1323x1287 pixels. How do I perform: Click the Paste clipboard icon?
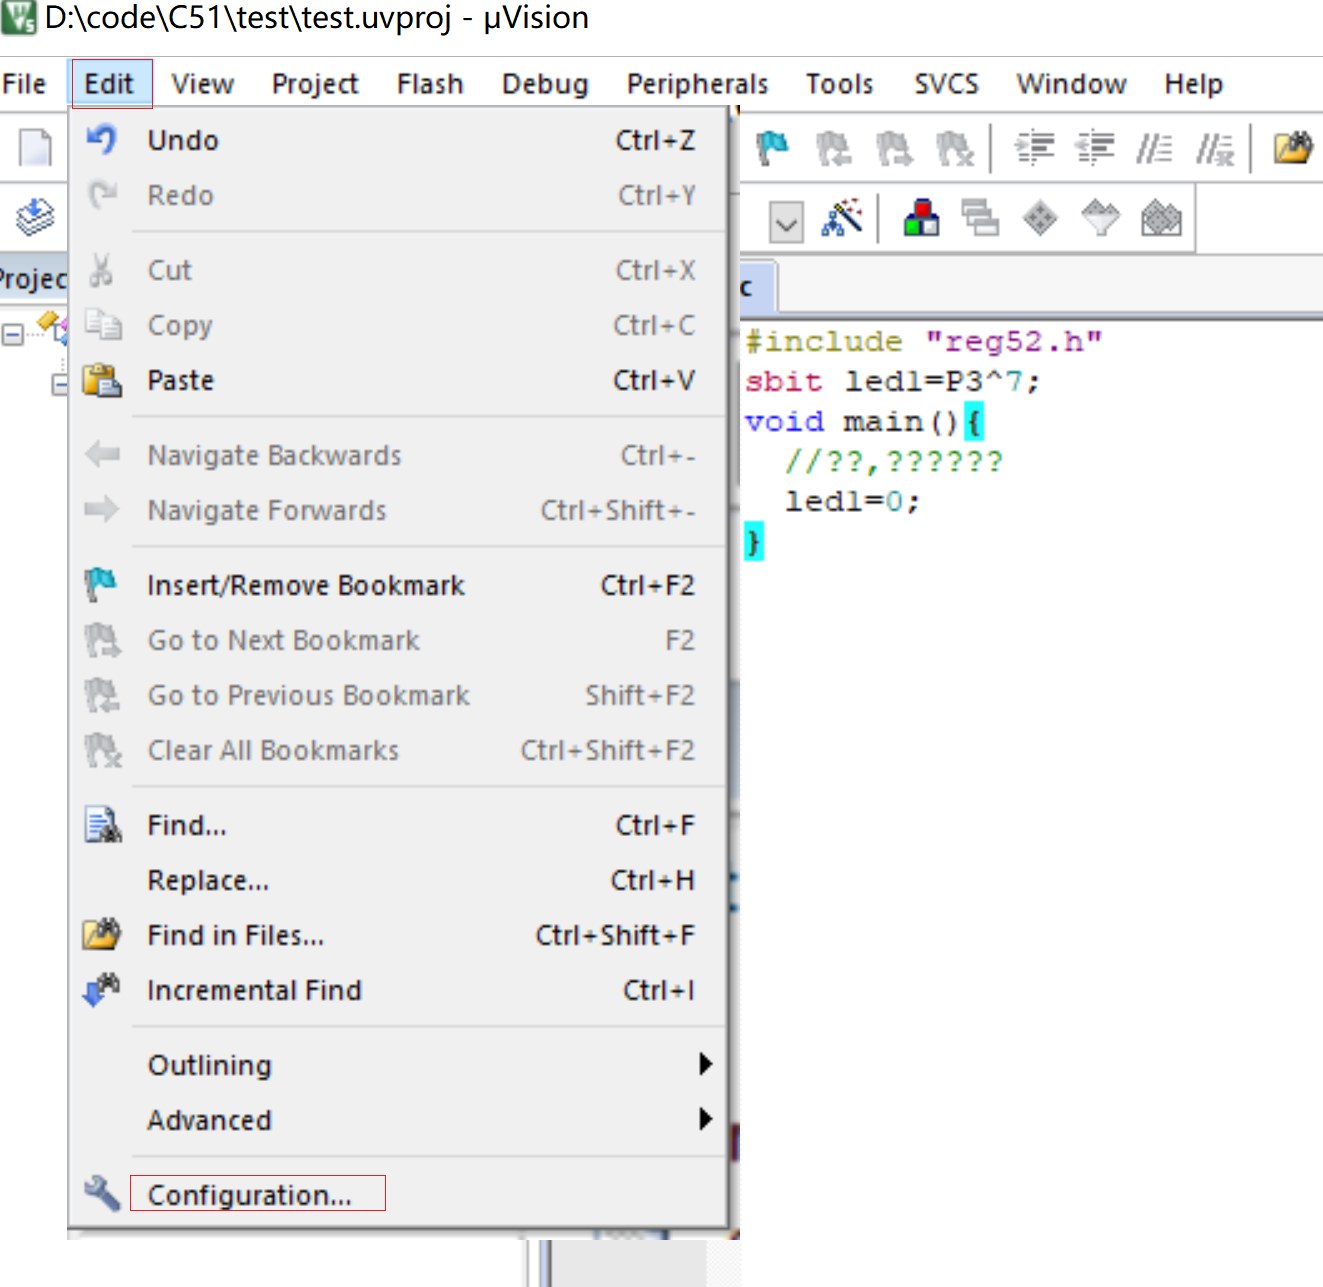point(102,380)
